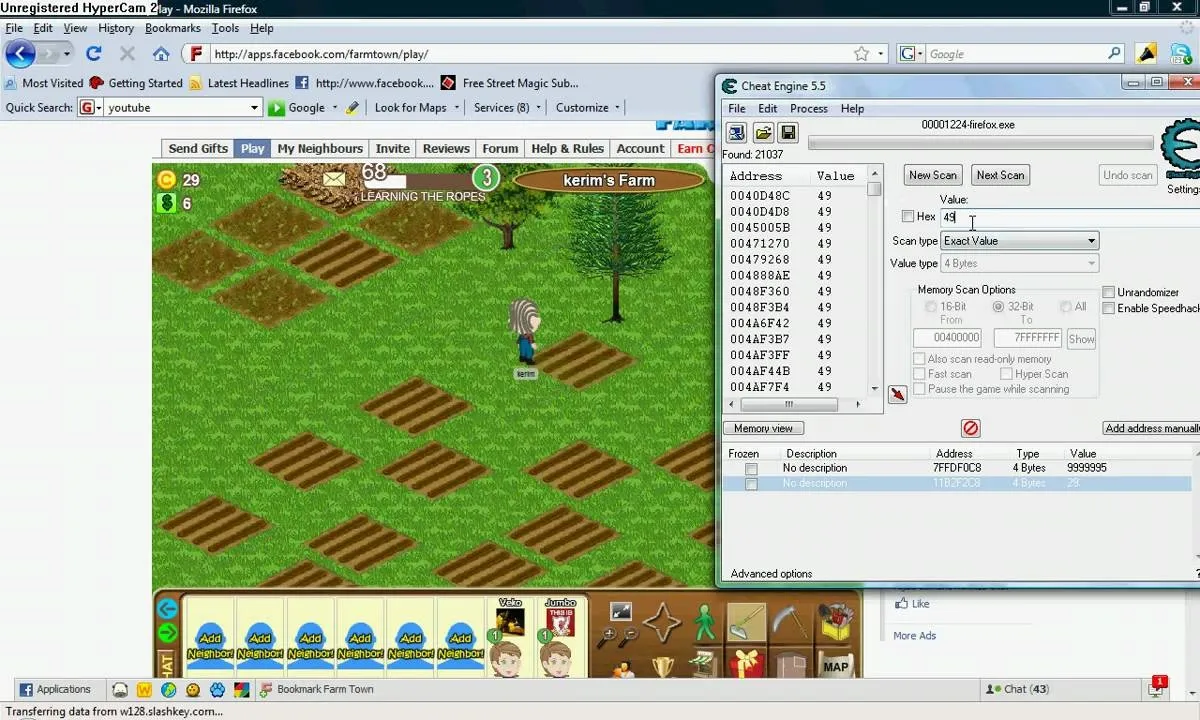Viewport: 1200px width, 720px height.
Task: Select the 32-Bit radio button
Action: [998, 307]
